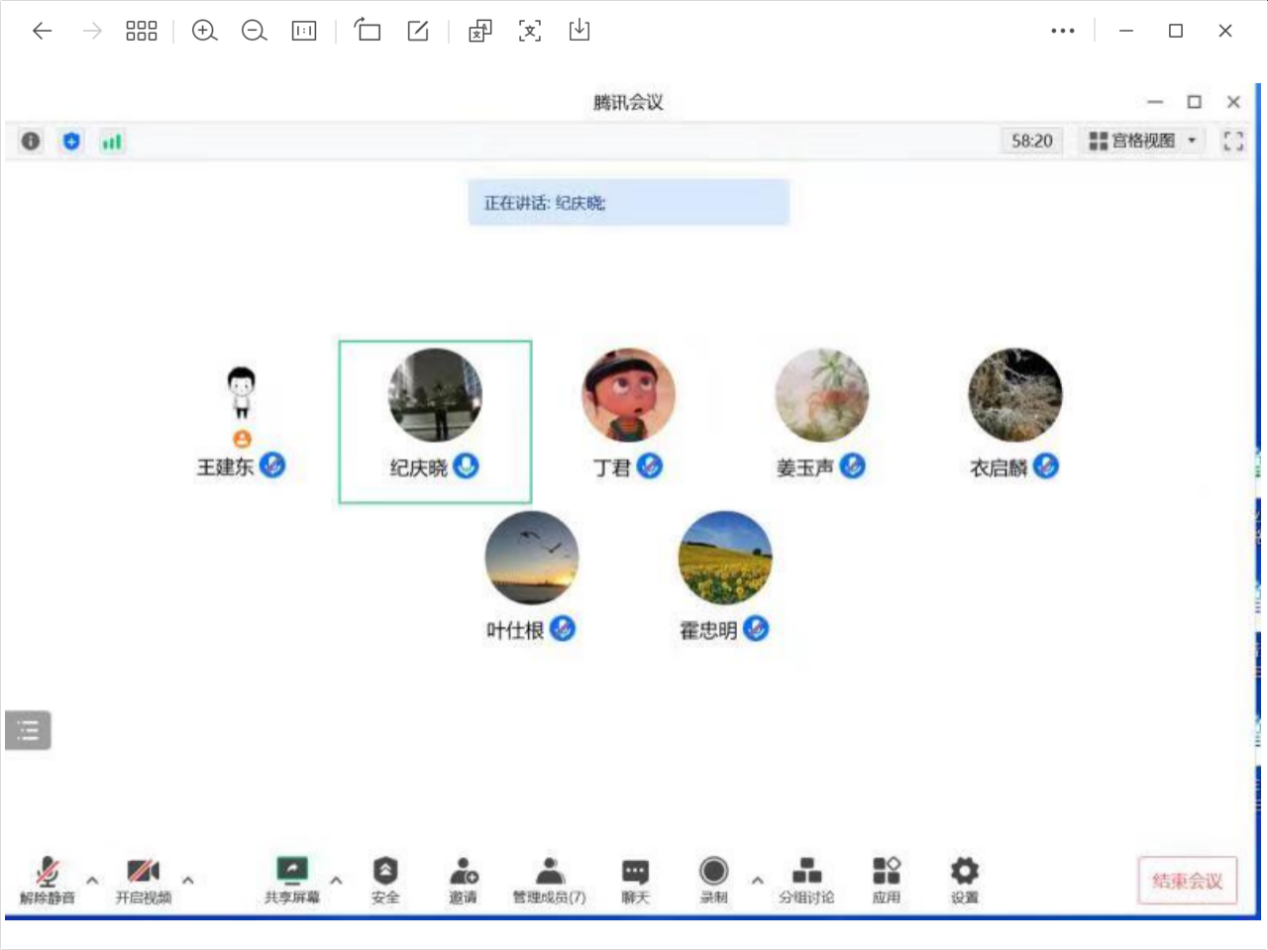Image resolution: width=1268 pixels, height=950 pixels.
Task: Expand recording options arrow beside 录制
Action: [x=757, y=880]
